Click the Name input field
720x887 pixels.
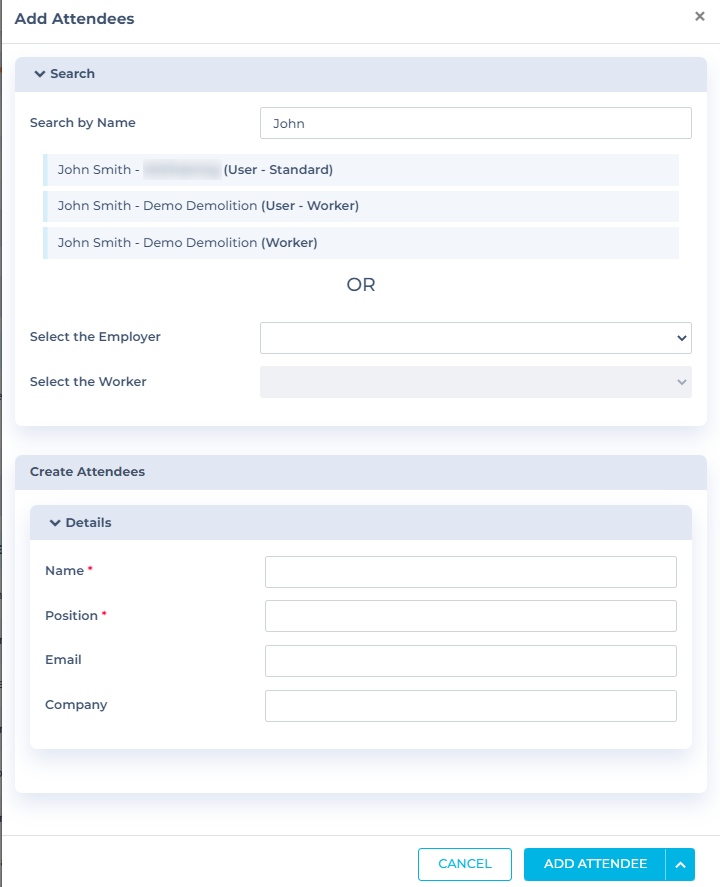coord(470,572)
